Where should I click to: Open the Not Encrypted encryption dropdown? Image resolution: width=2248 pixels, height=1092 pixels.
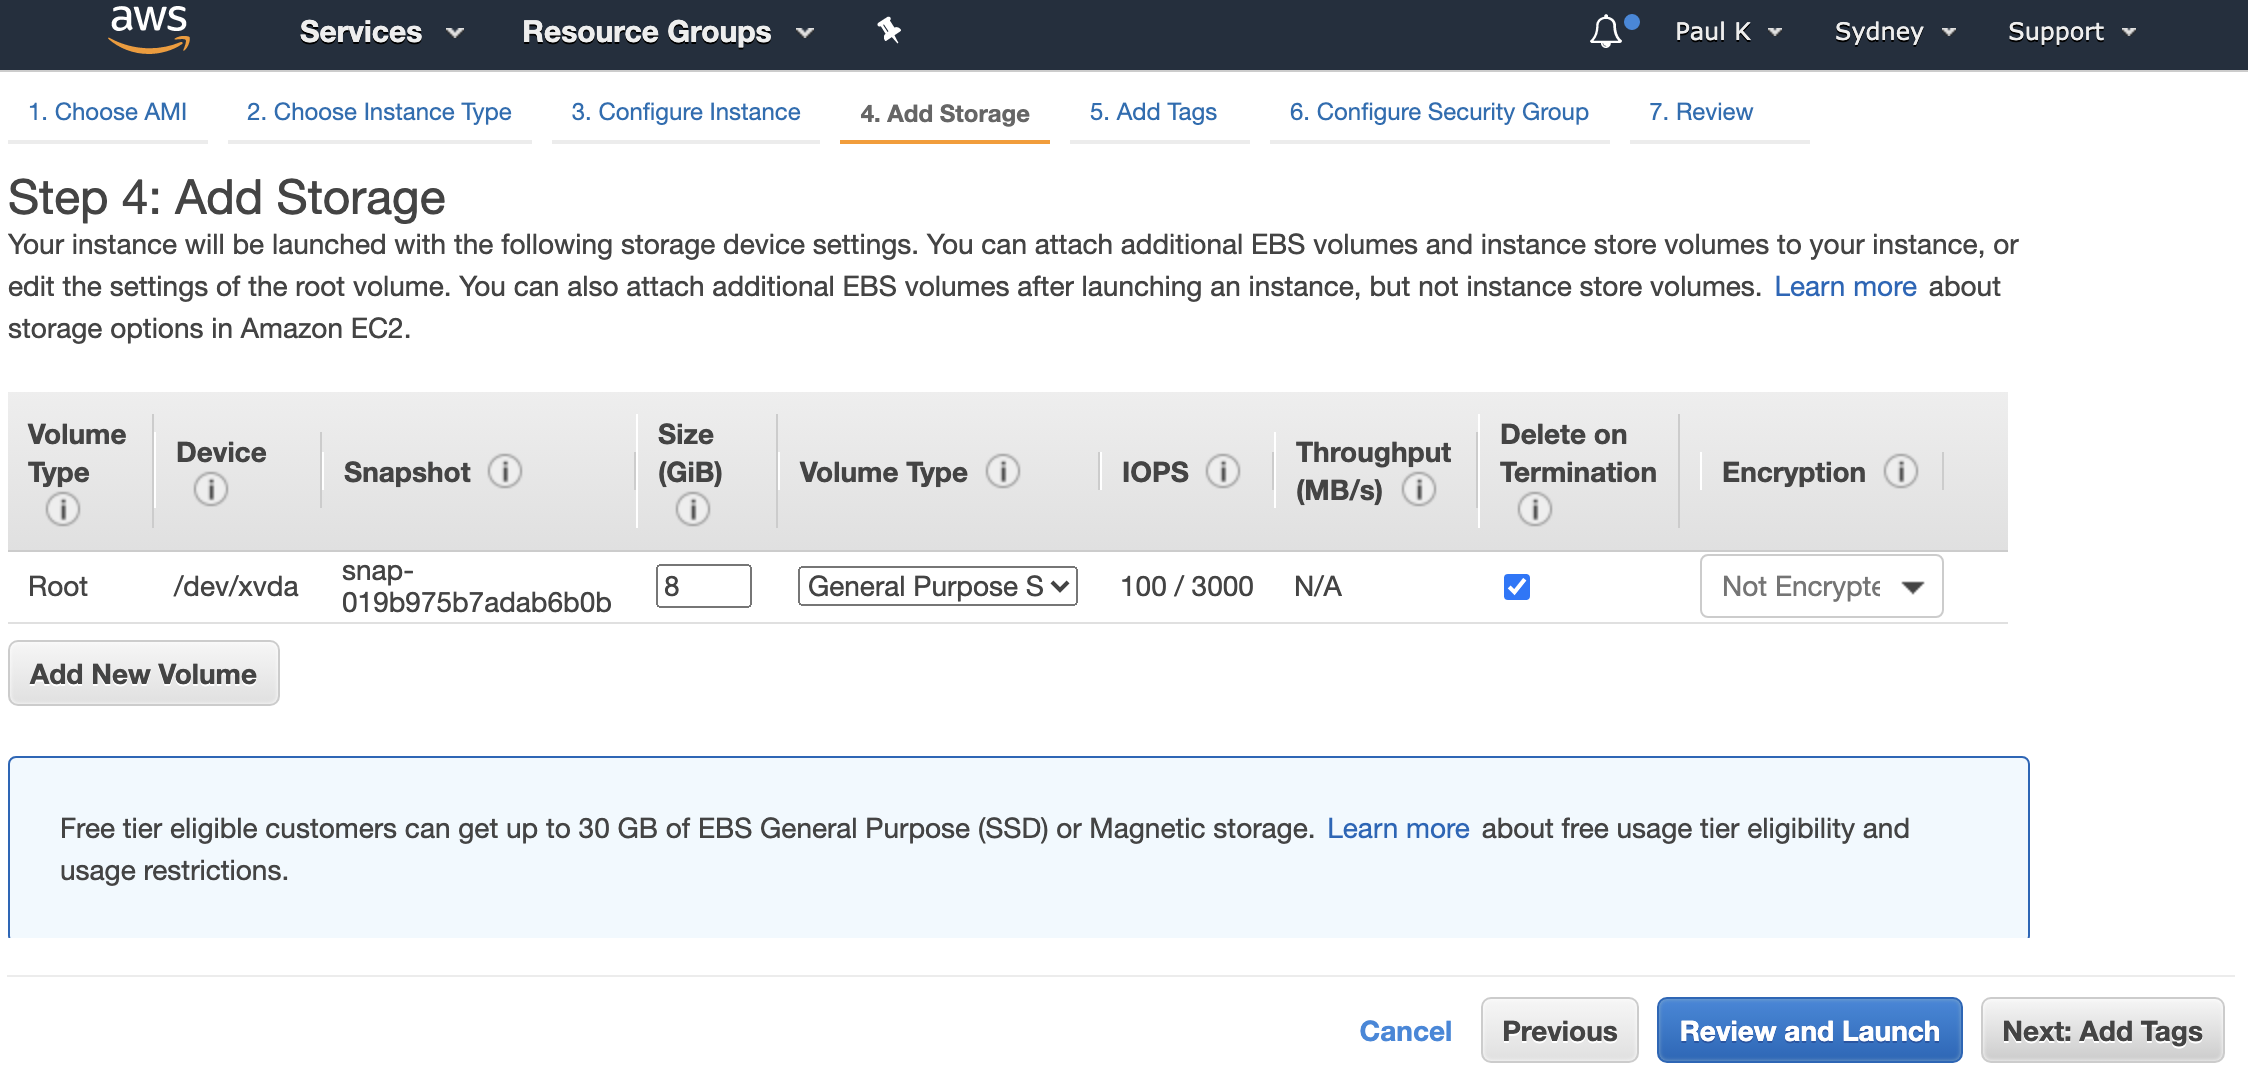point(1822,586)
